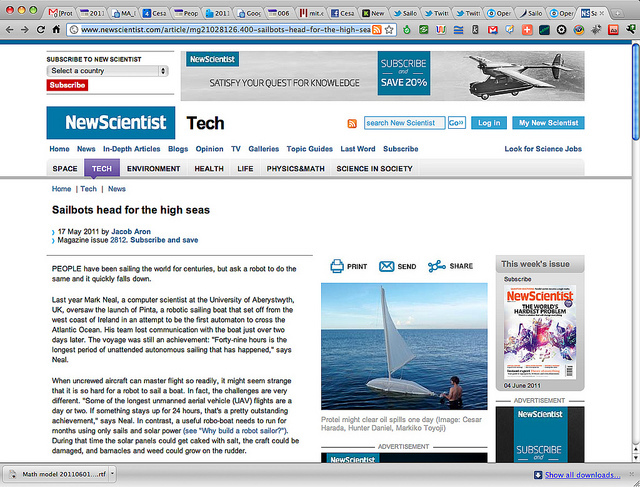Click the browser forward arrow
Image resolution: width=640 pixels, height=487 pixels.
[24, 29]
